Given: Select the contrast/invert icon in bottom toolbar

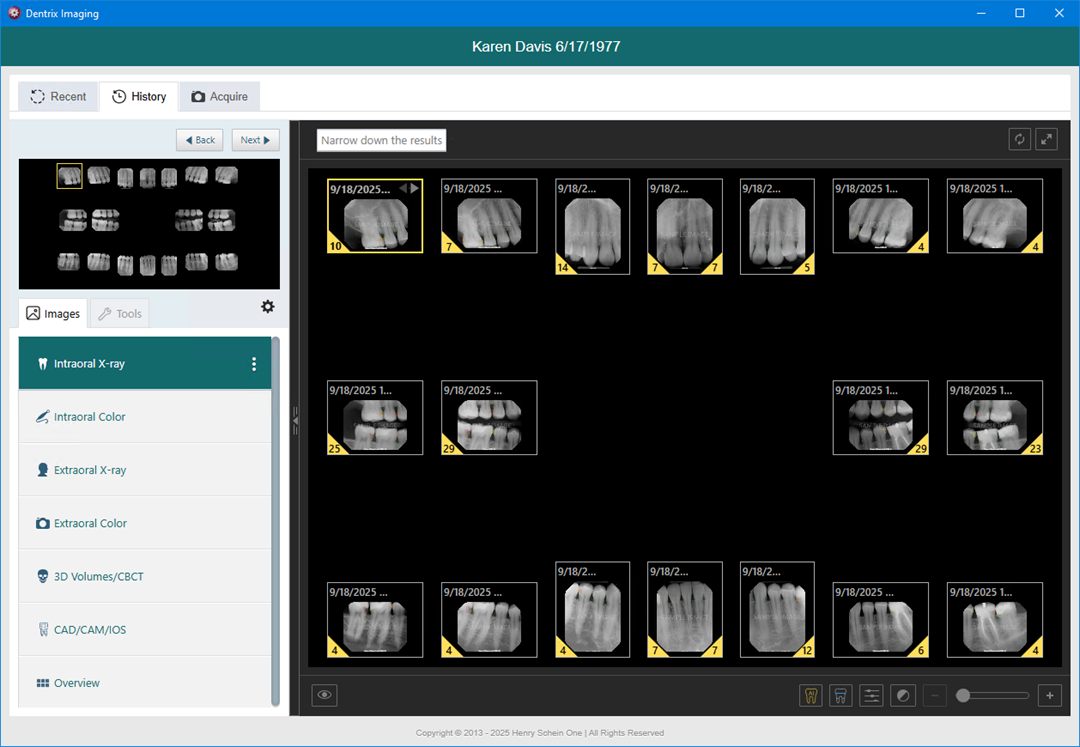Looking at the screenshot, I should pos(902,695).
